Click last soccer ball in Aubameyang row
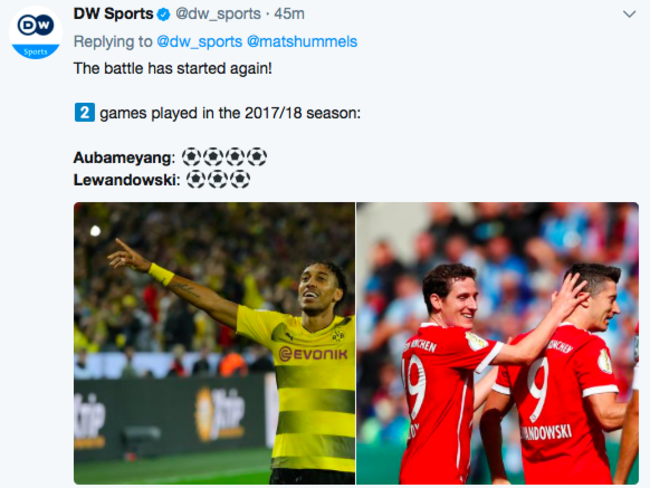This screenshot has width=650, height=488. click(257, 157)
